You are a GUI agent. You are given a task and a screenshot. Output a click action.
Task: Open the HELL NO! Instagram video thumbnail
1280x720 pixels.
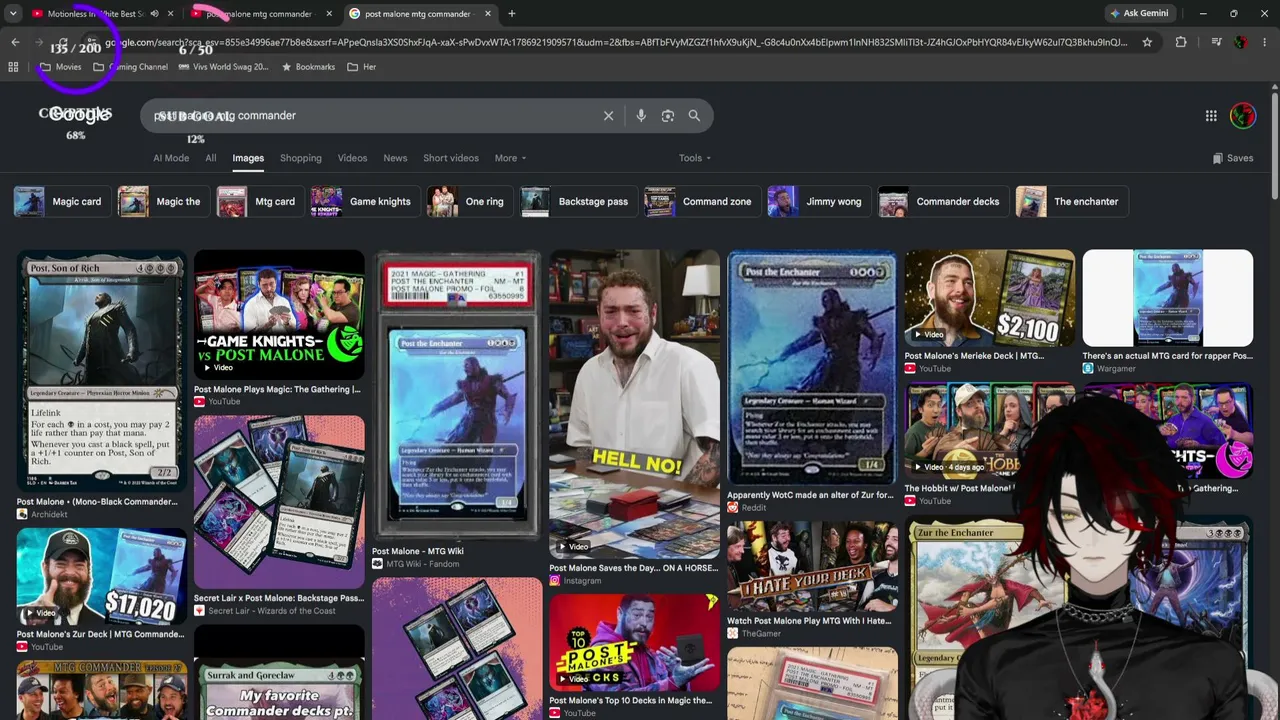(x=634, y=404)
